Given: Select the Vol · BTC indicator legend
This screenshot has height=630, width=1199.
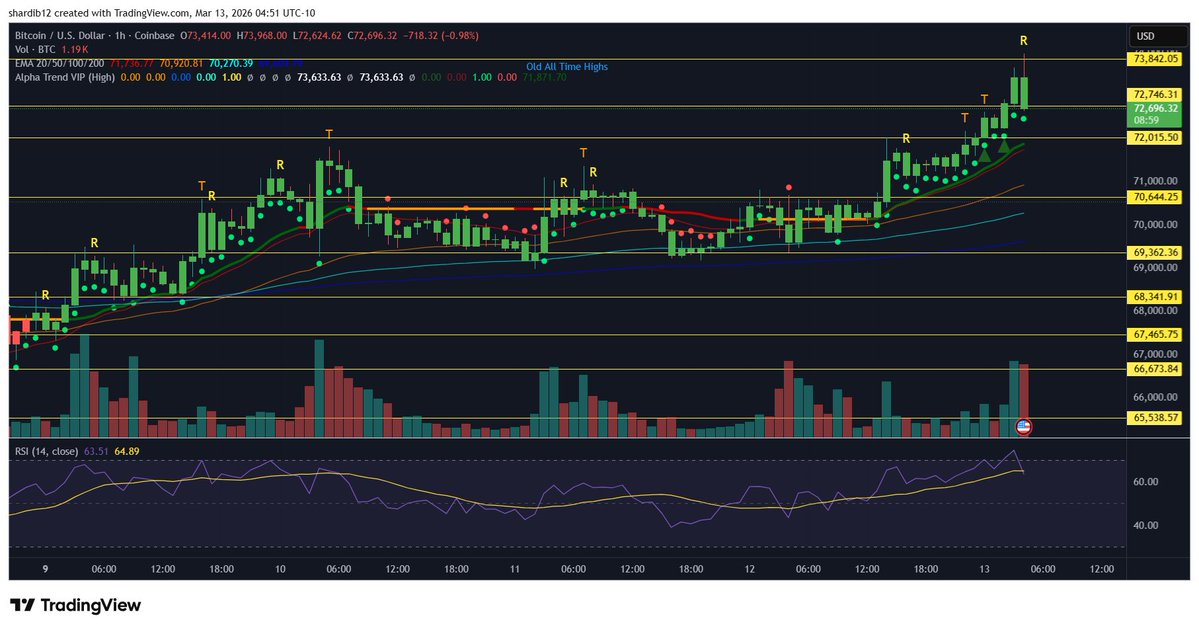Looking at the screenshot, I should [35, 50].
